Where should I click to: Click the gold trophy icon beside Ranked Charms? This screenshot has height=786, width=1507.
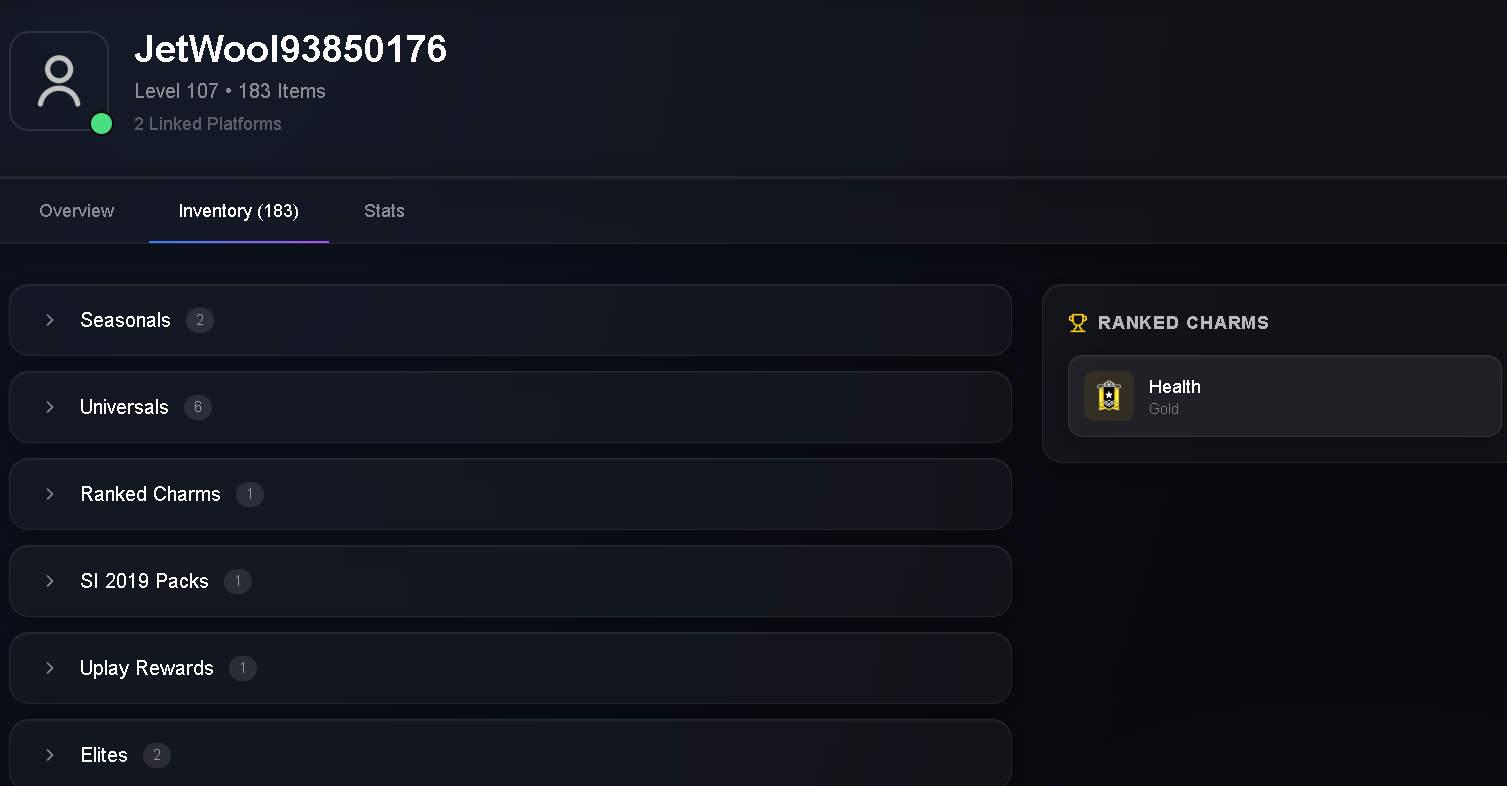tap(1078, 323)
